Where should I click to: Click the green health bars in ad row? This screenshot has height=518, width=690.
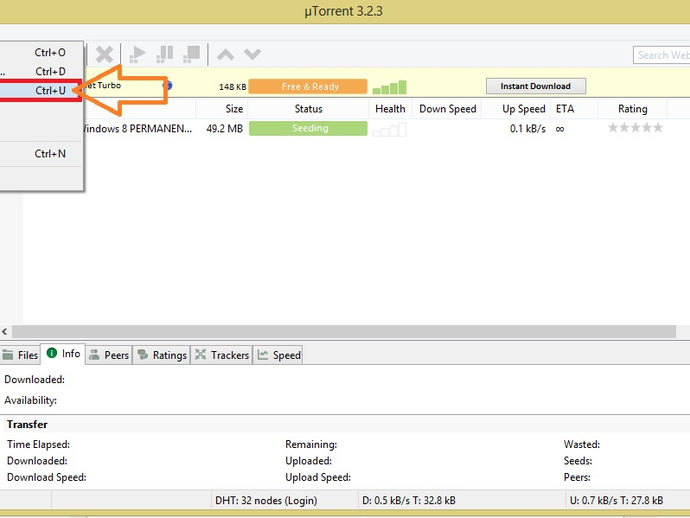coord(389,87)
